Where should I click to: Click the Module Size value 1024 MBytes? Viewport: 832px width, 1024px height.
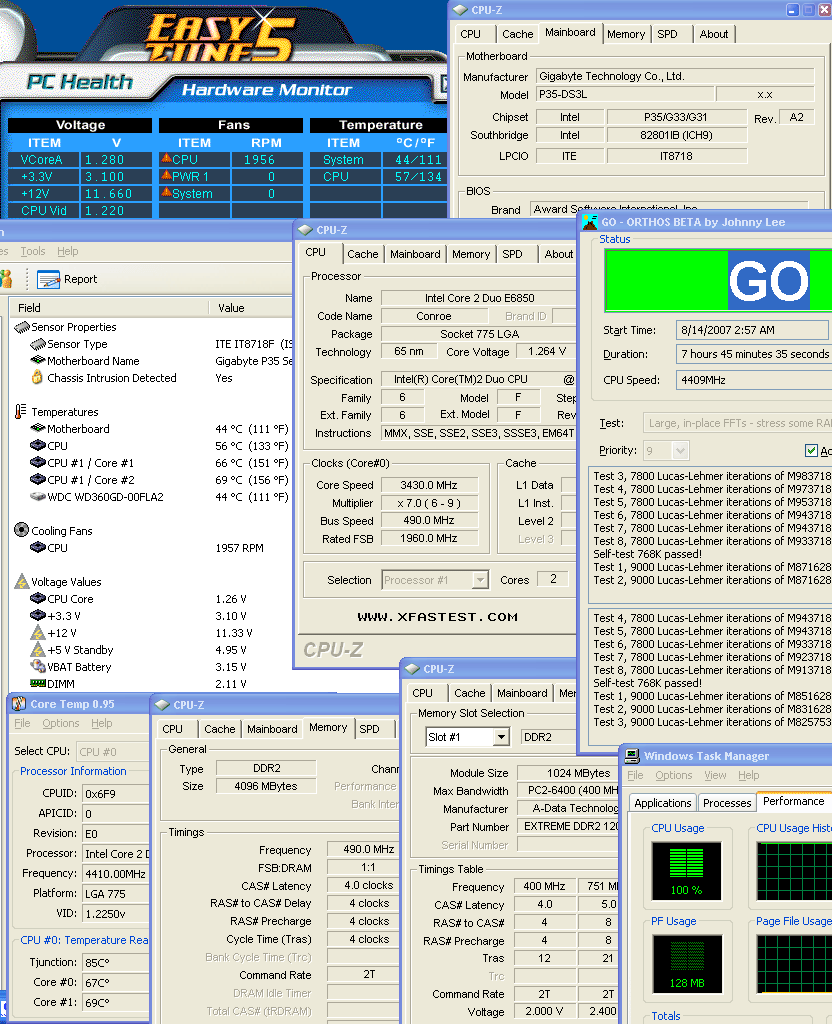(x=569, y=773)
